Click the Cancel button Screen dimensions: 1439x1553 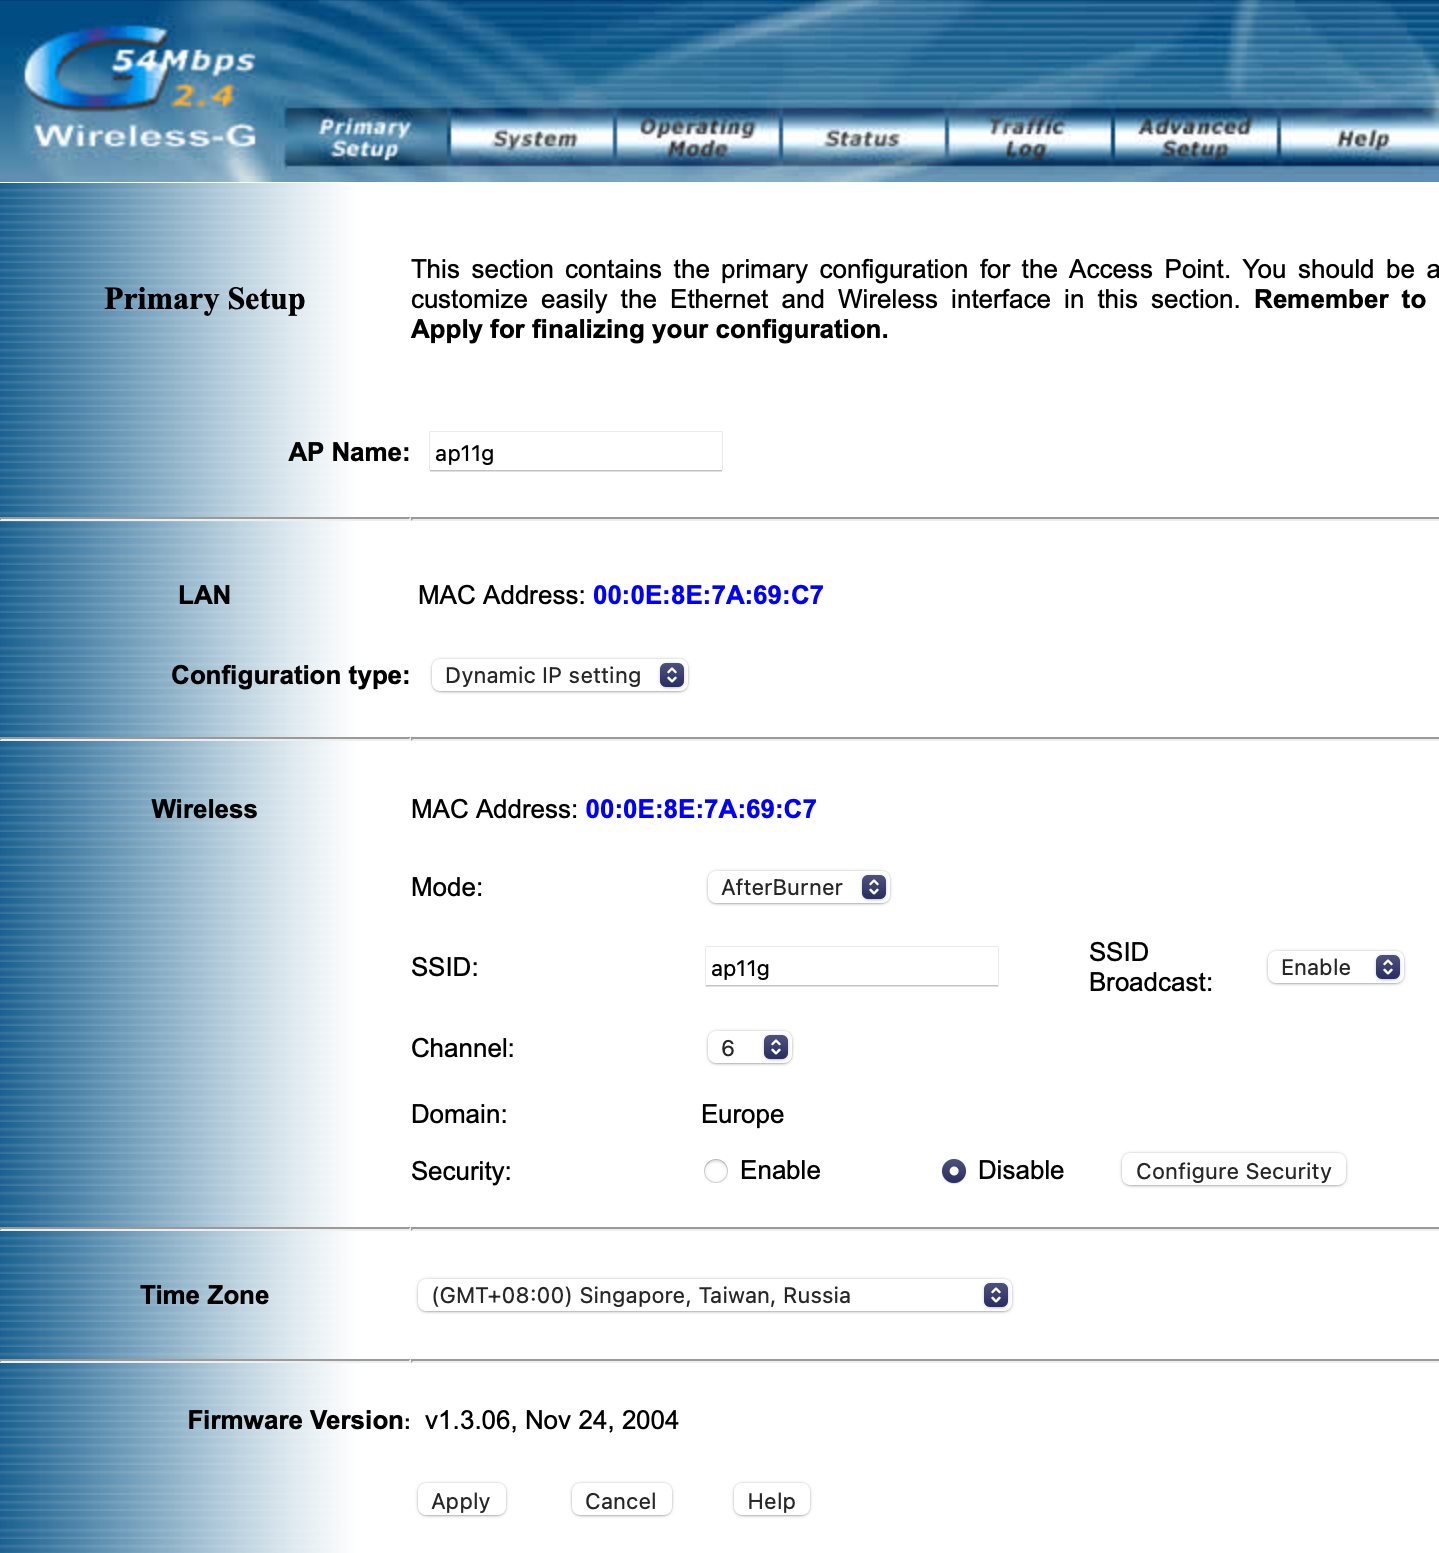621,1501
